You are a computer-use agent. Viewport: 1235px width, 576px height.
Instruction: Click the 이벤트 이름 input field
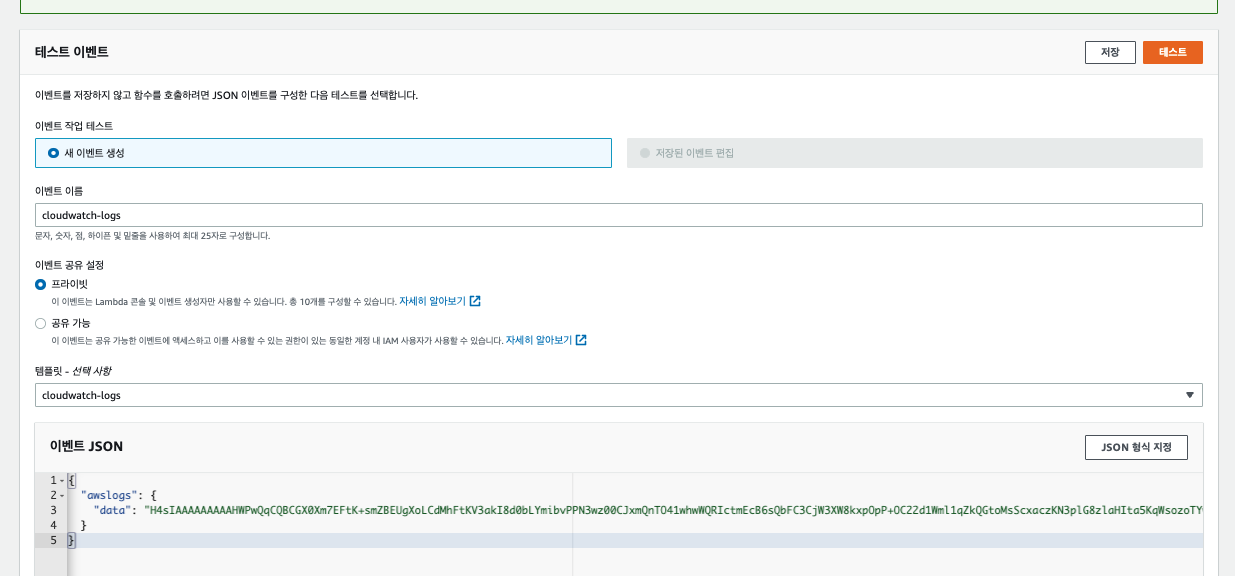click(x=618, y=215)
